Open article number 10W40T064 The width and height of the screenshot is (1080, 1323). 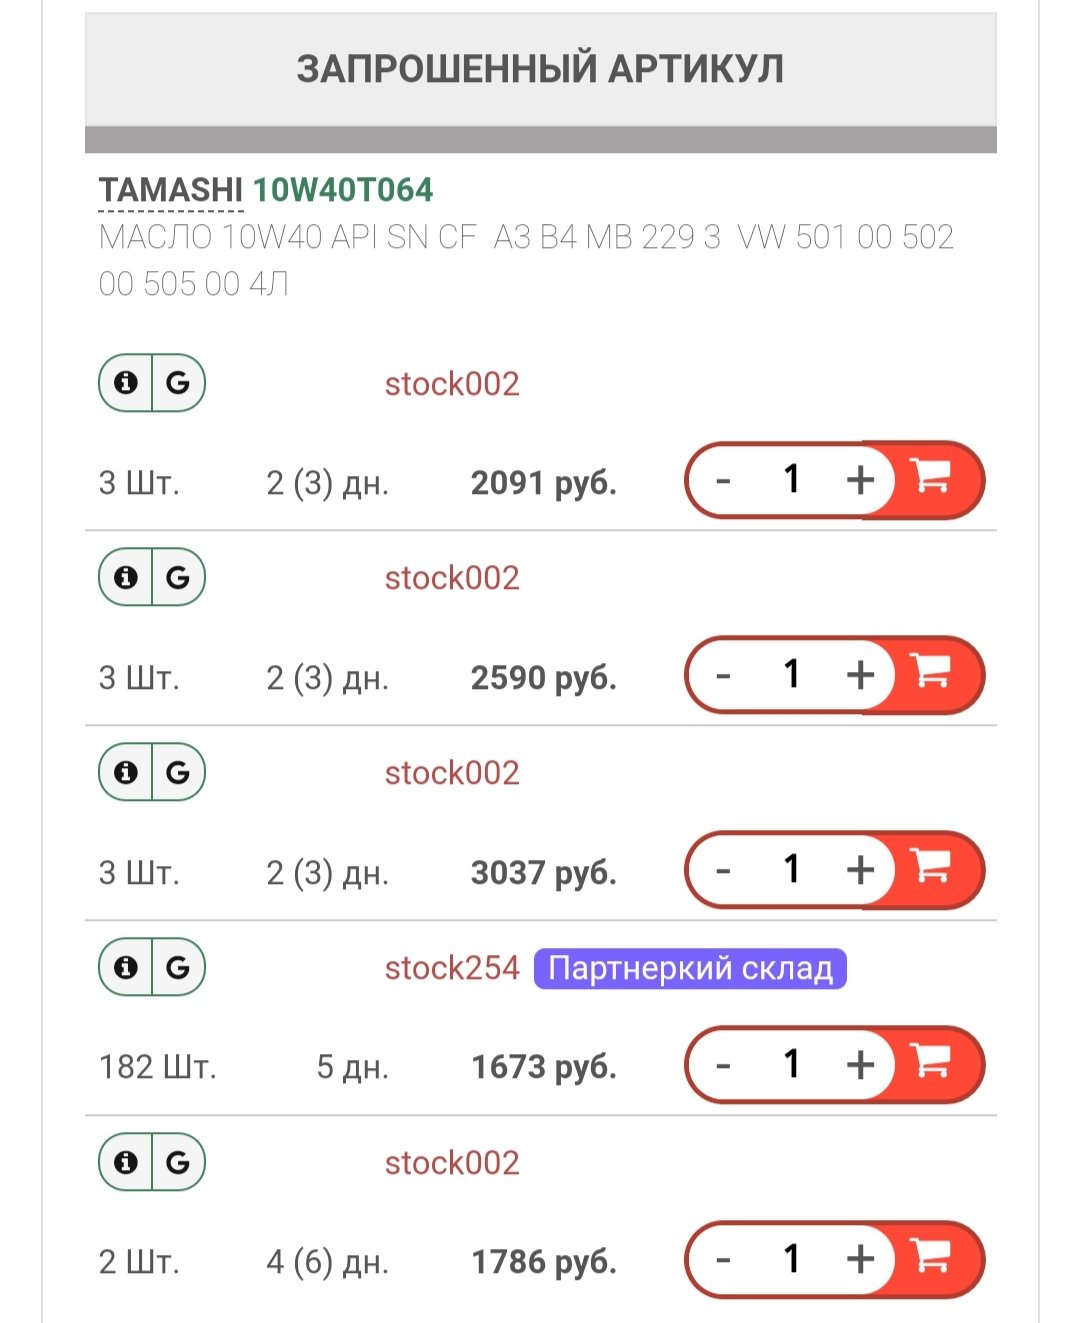[343, 190]
